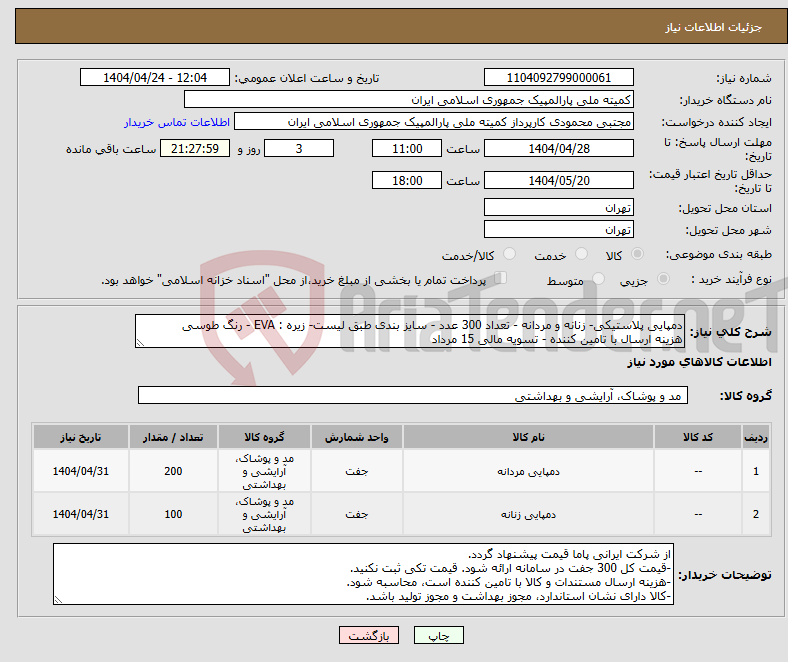Click the row number 1 cell
Screen dimensions: 788x662
pos(756,471)
